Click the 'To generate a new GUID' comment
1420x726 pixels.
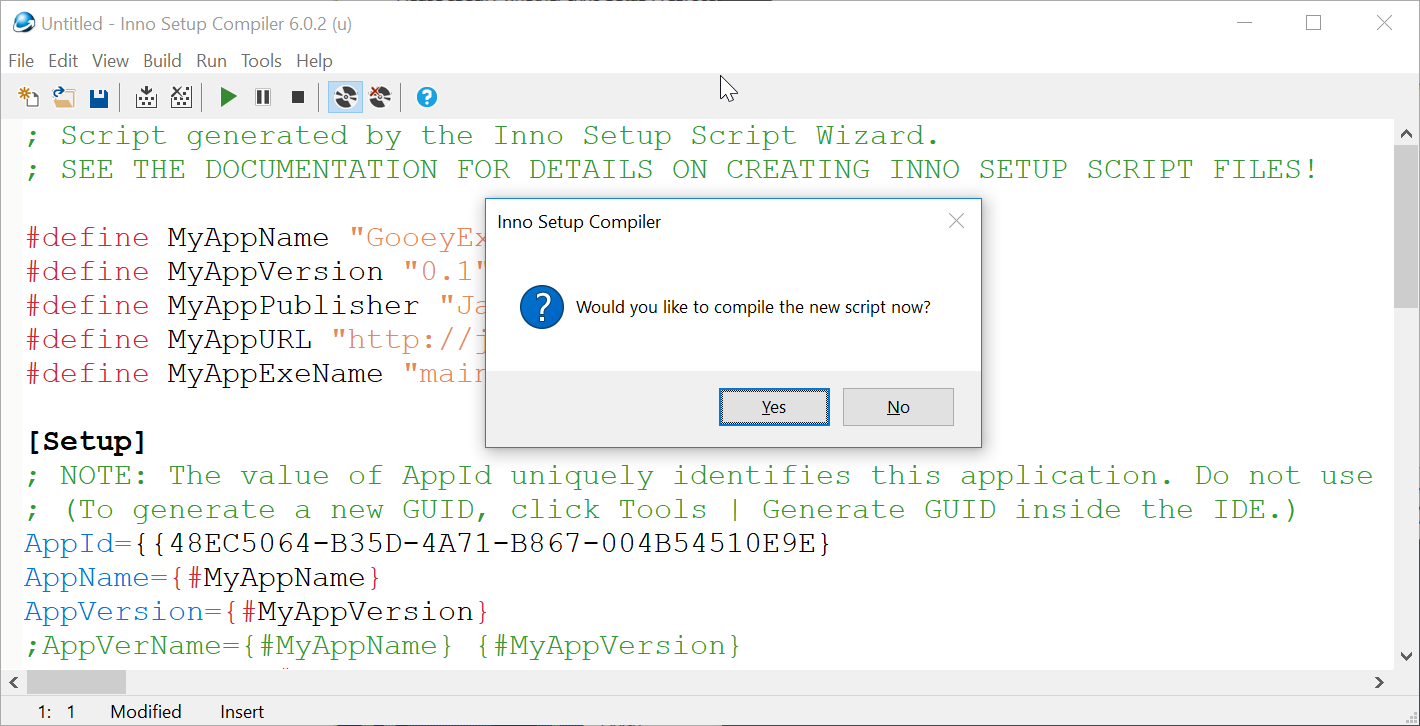(661, 509)
